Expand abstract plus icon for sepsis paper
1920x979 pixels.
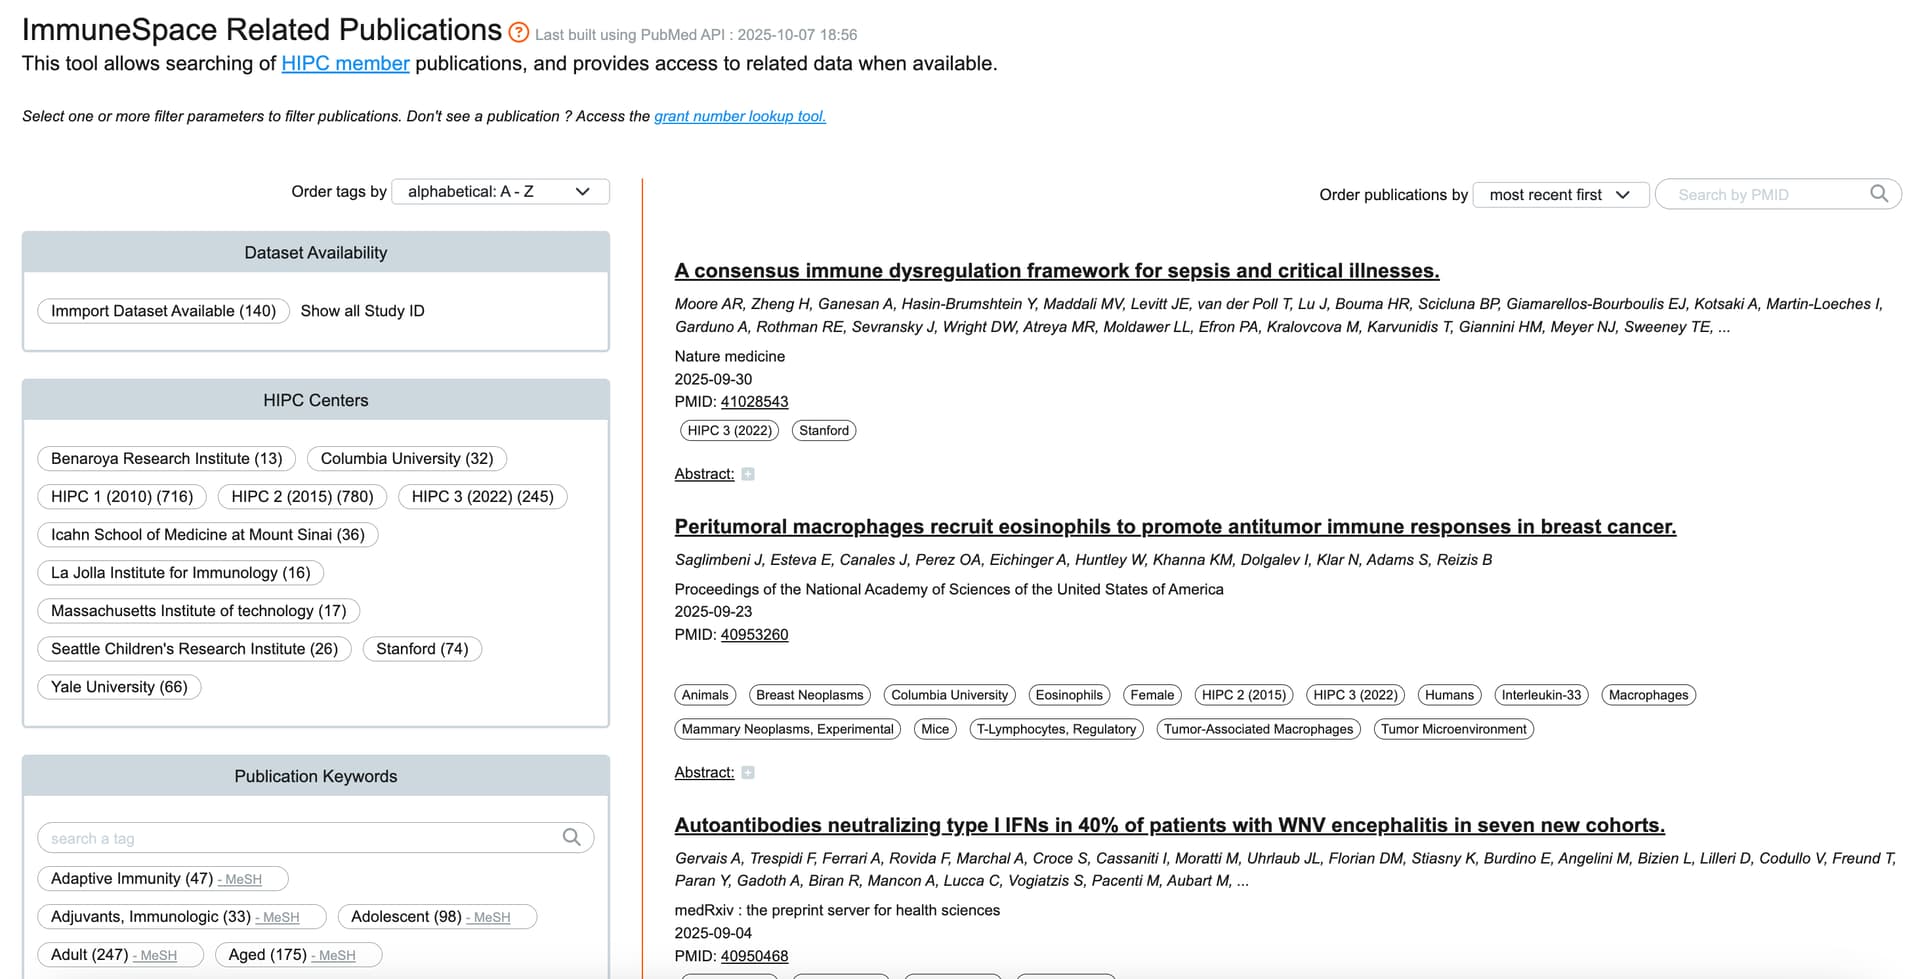click(x=748, y=474)
